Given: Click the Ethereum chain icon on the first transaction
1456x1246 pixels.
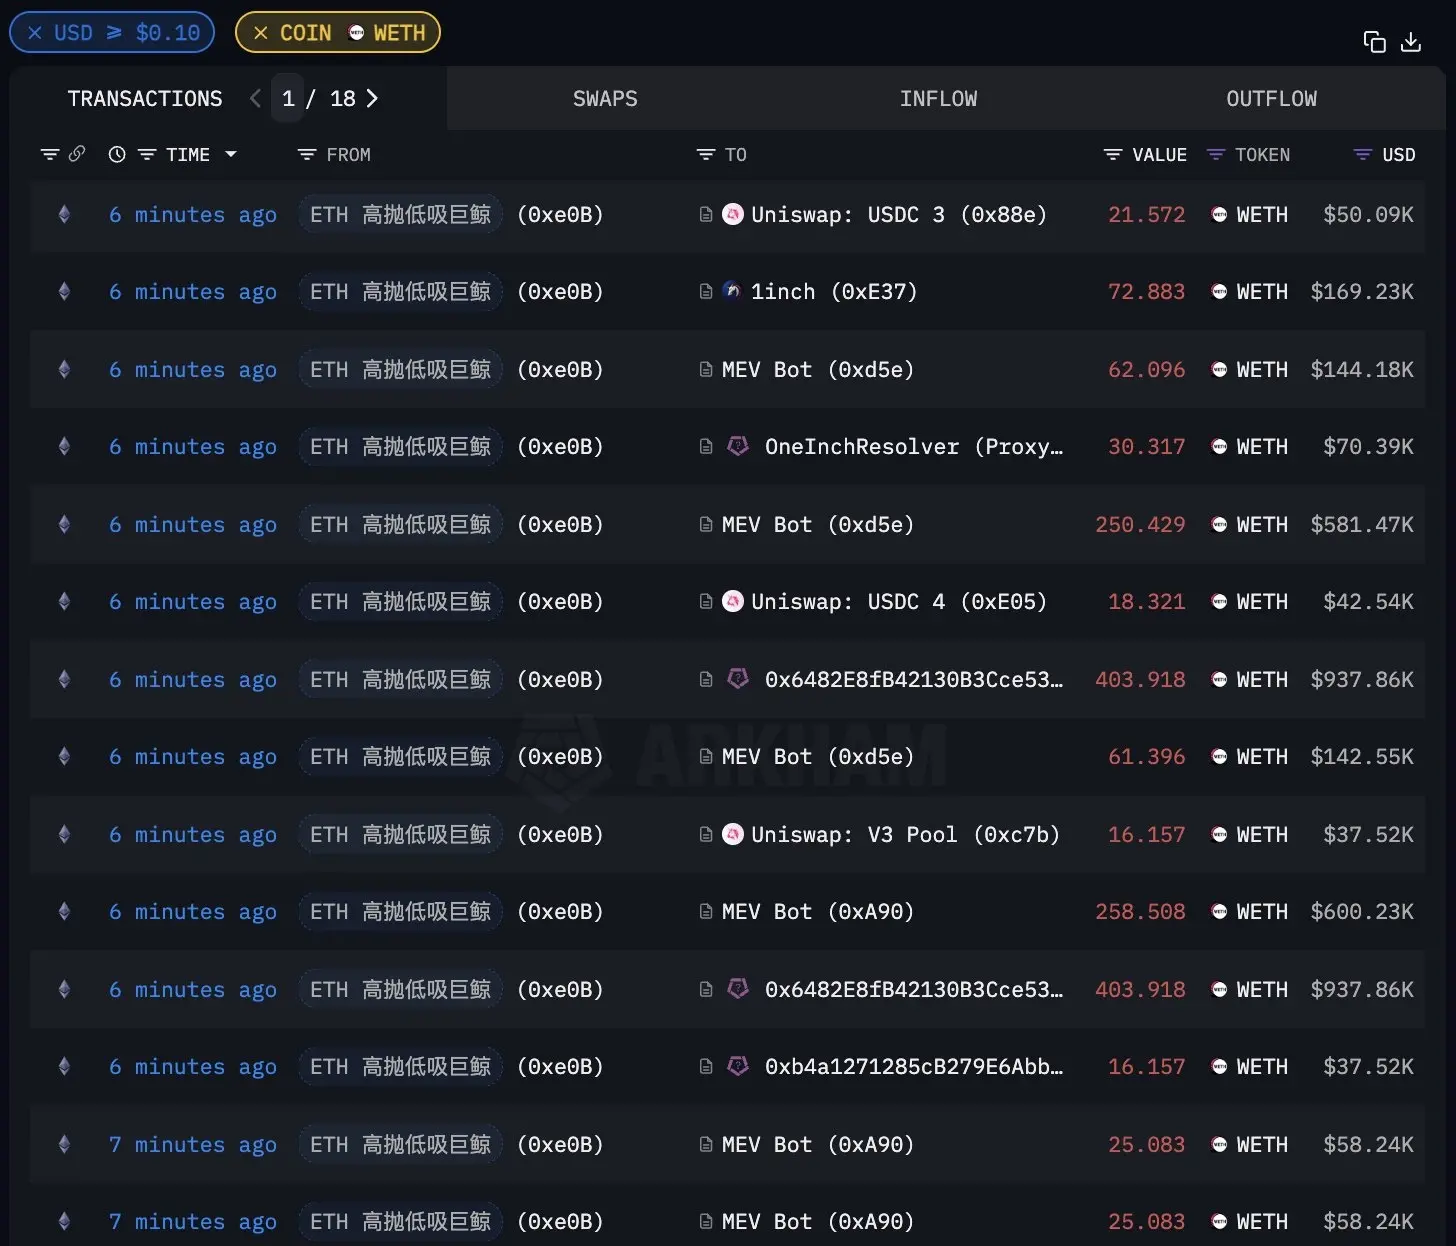Looking at the screenshot, I should tap(64, 214).
